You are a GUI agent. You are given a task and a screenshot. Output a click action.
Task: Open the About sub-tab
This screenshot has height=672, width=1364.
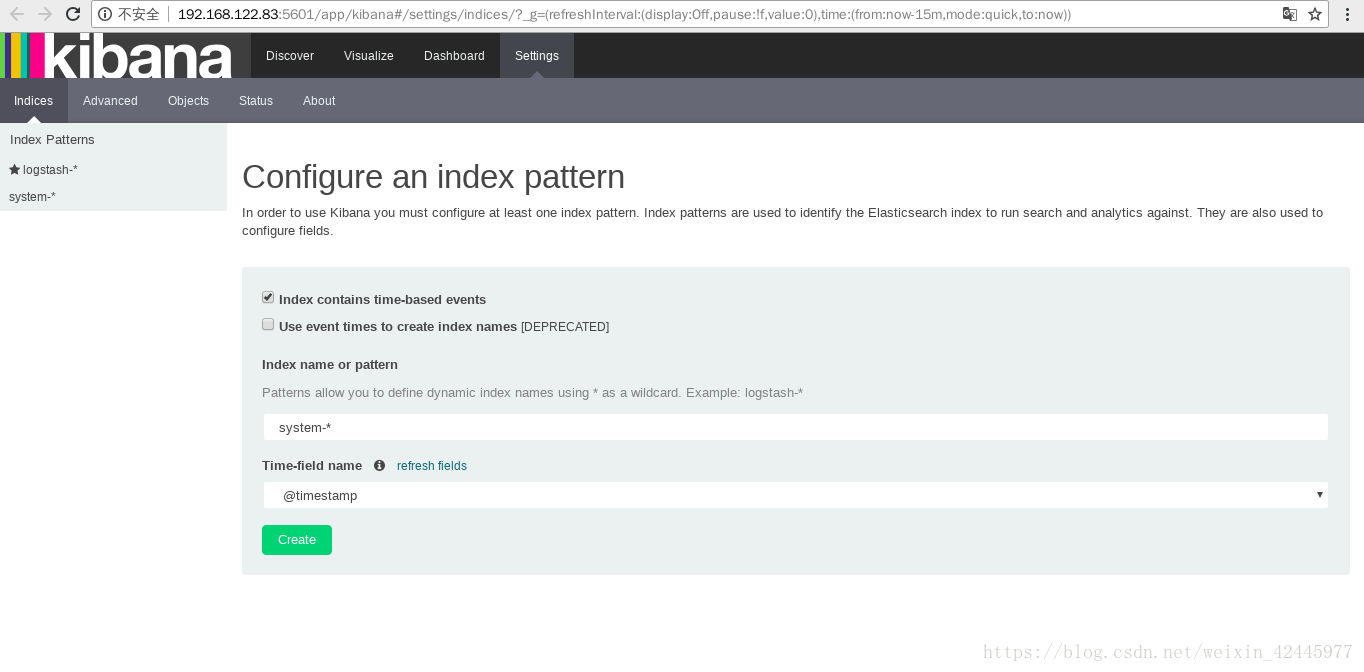coord(319,101)
